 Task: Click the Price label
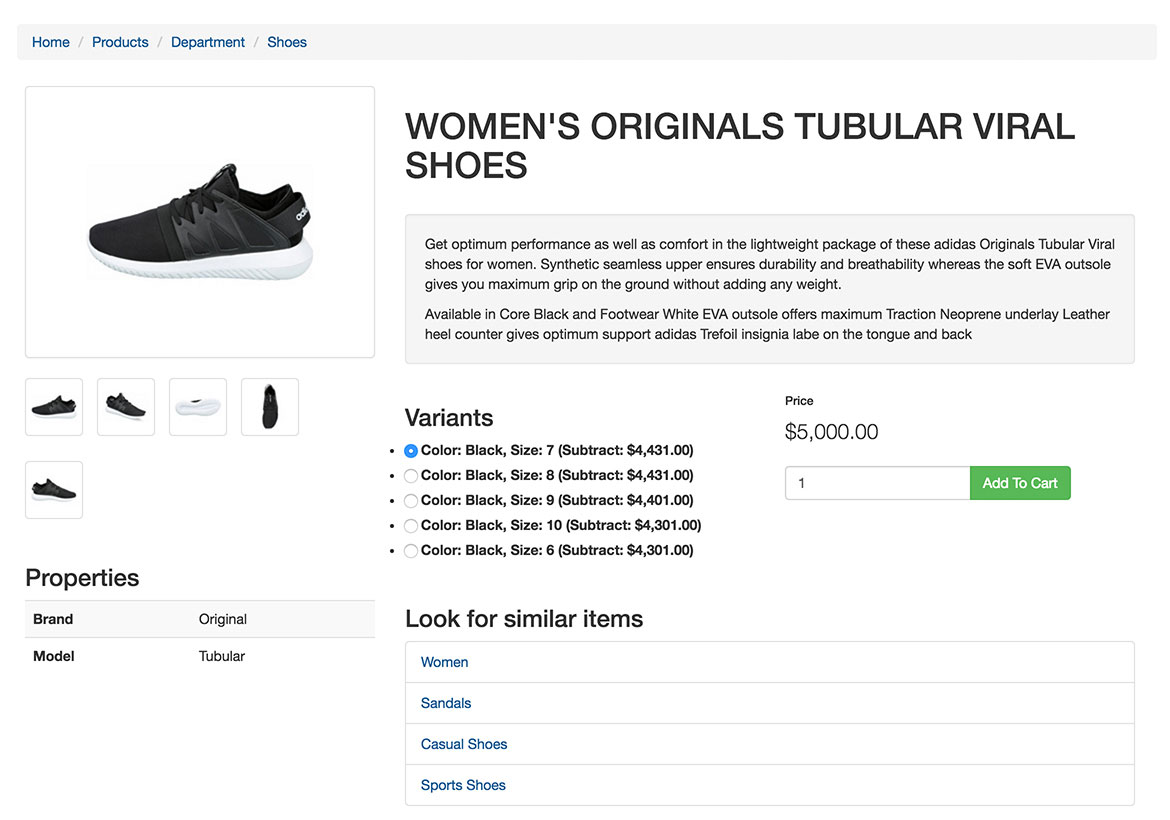[x=799, y=401]
